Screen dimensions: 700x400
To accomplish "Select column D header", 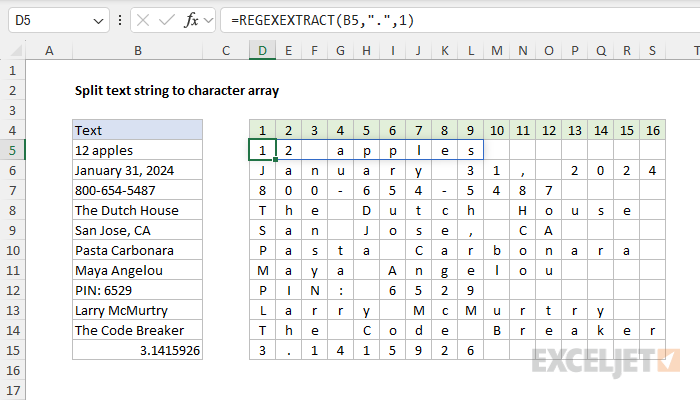I will [262, 50].
